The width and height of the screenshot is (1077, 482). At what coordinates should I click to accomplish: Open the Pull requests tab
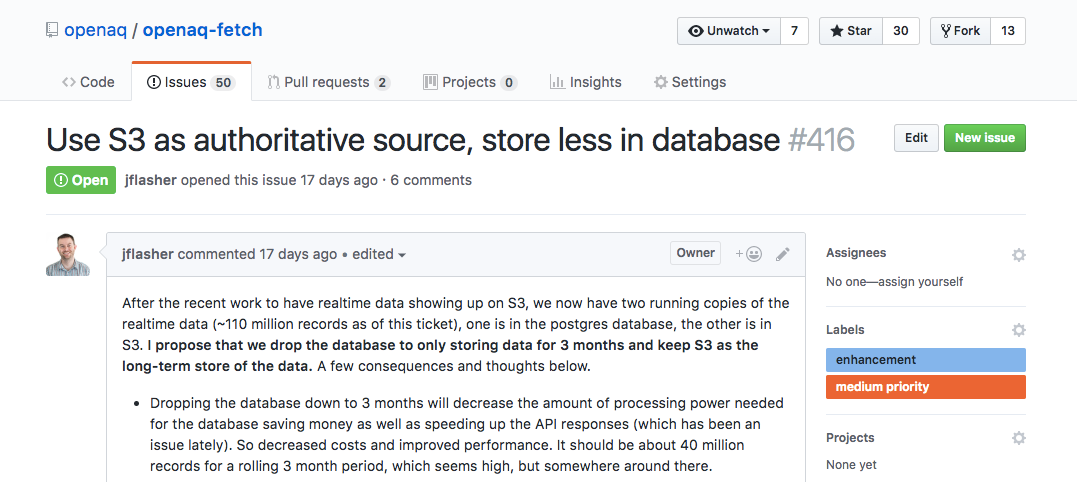pyautogui.click(x=328, y=82)
